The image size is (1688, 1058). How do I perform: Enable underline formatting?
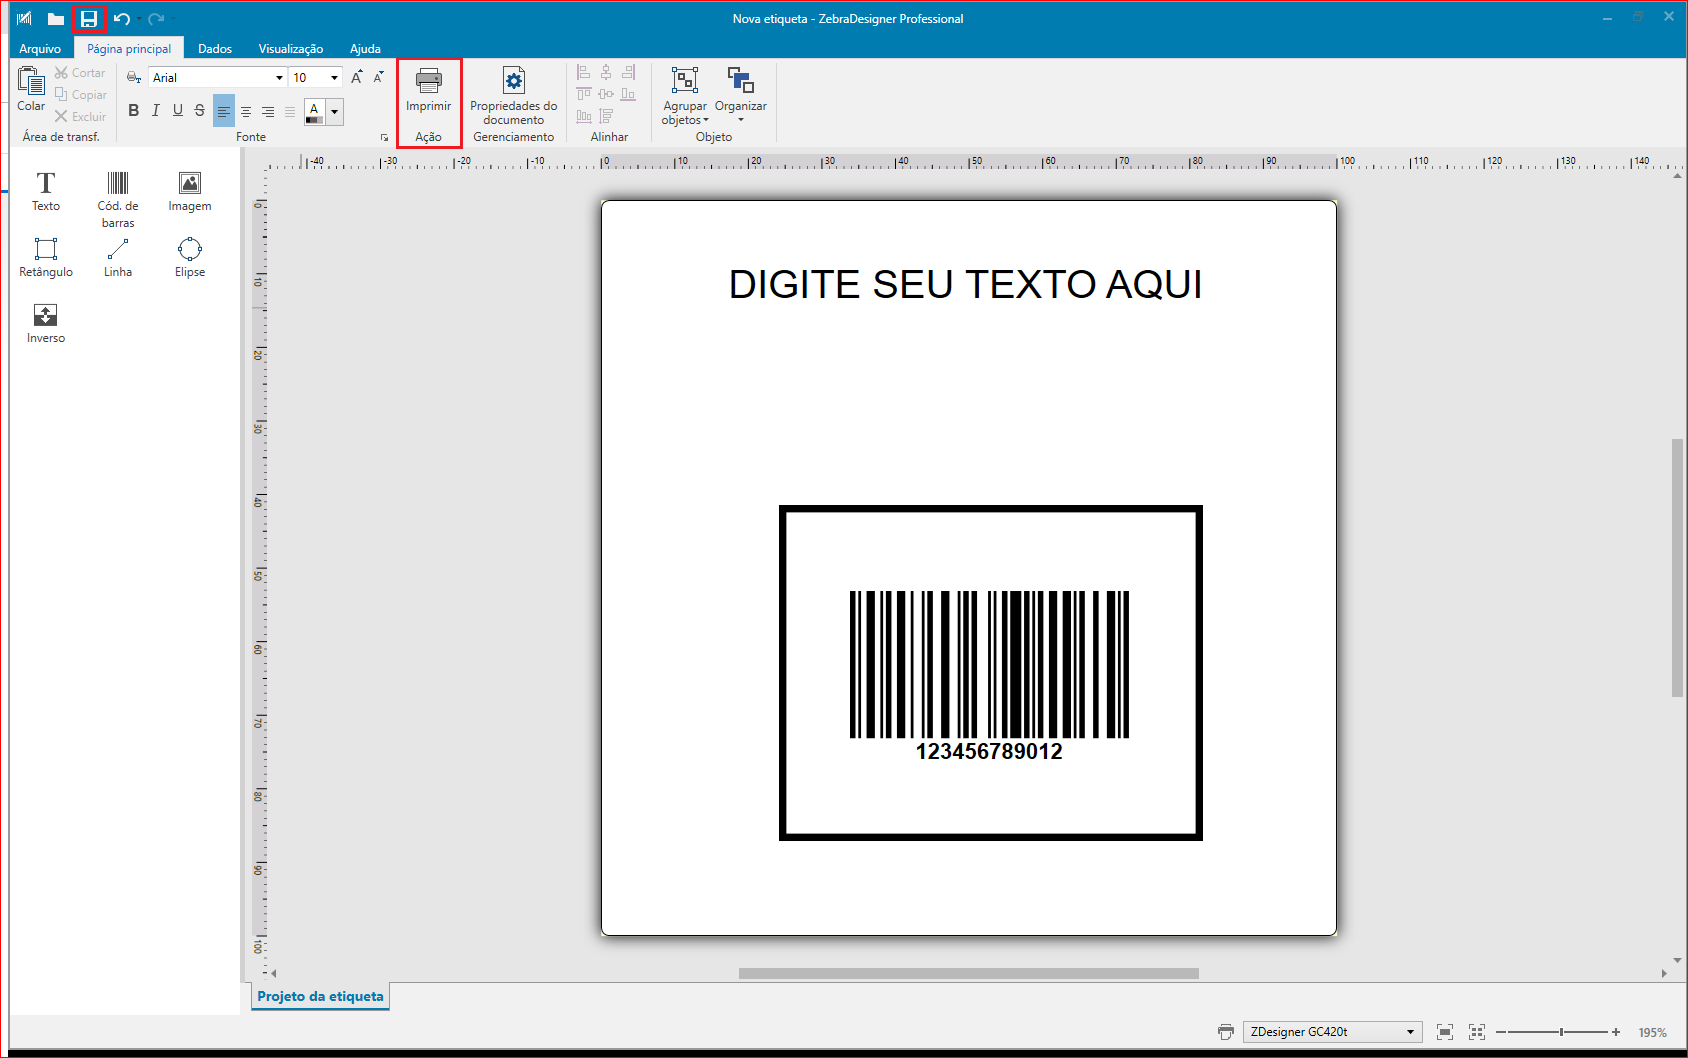click(177, 111)
